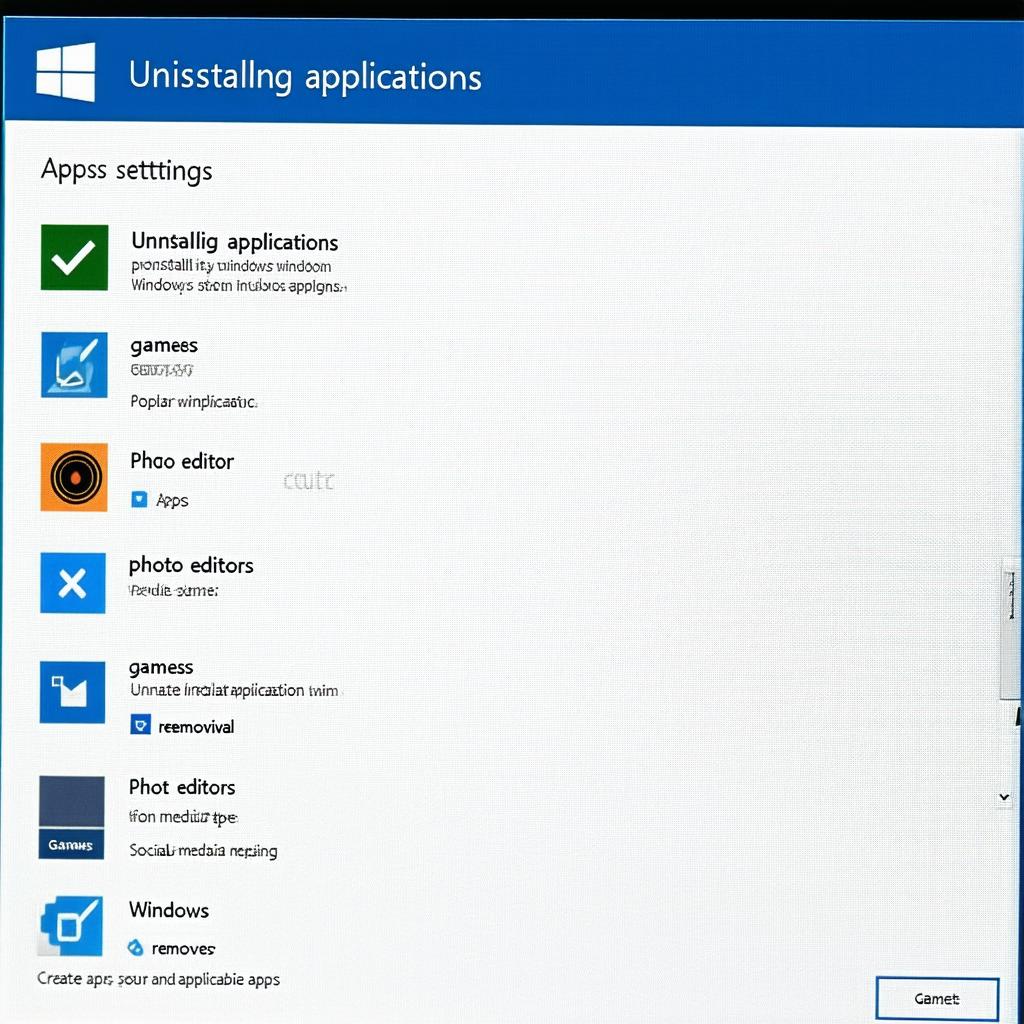Select the Unnsallig applications entry title

tap(234, 242)
